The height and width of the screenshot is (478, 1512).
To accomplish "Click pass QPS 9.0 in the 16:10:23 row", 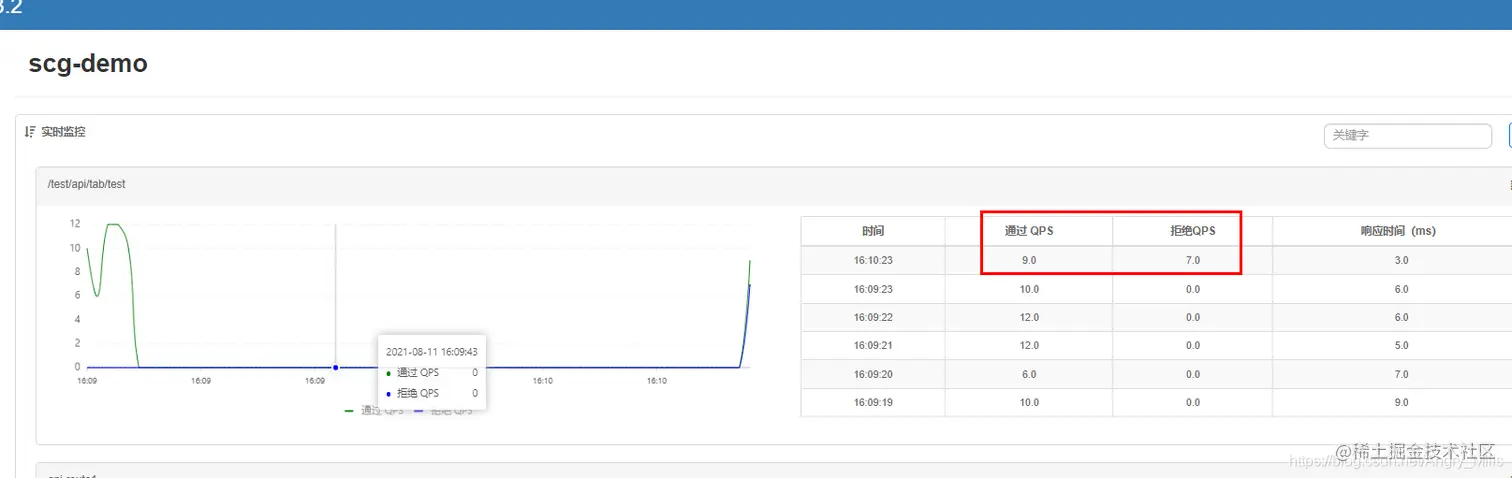I will coord(1029,260).
